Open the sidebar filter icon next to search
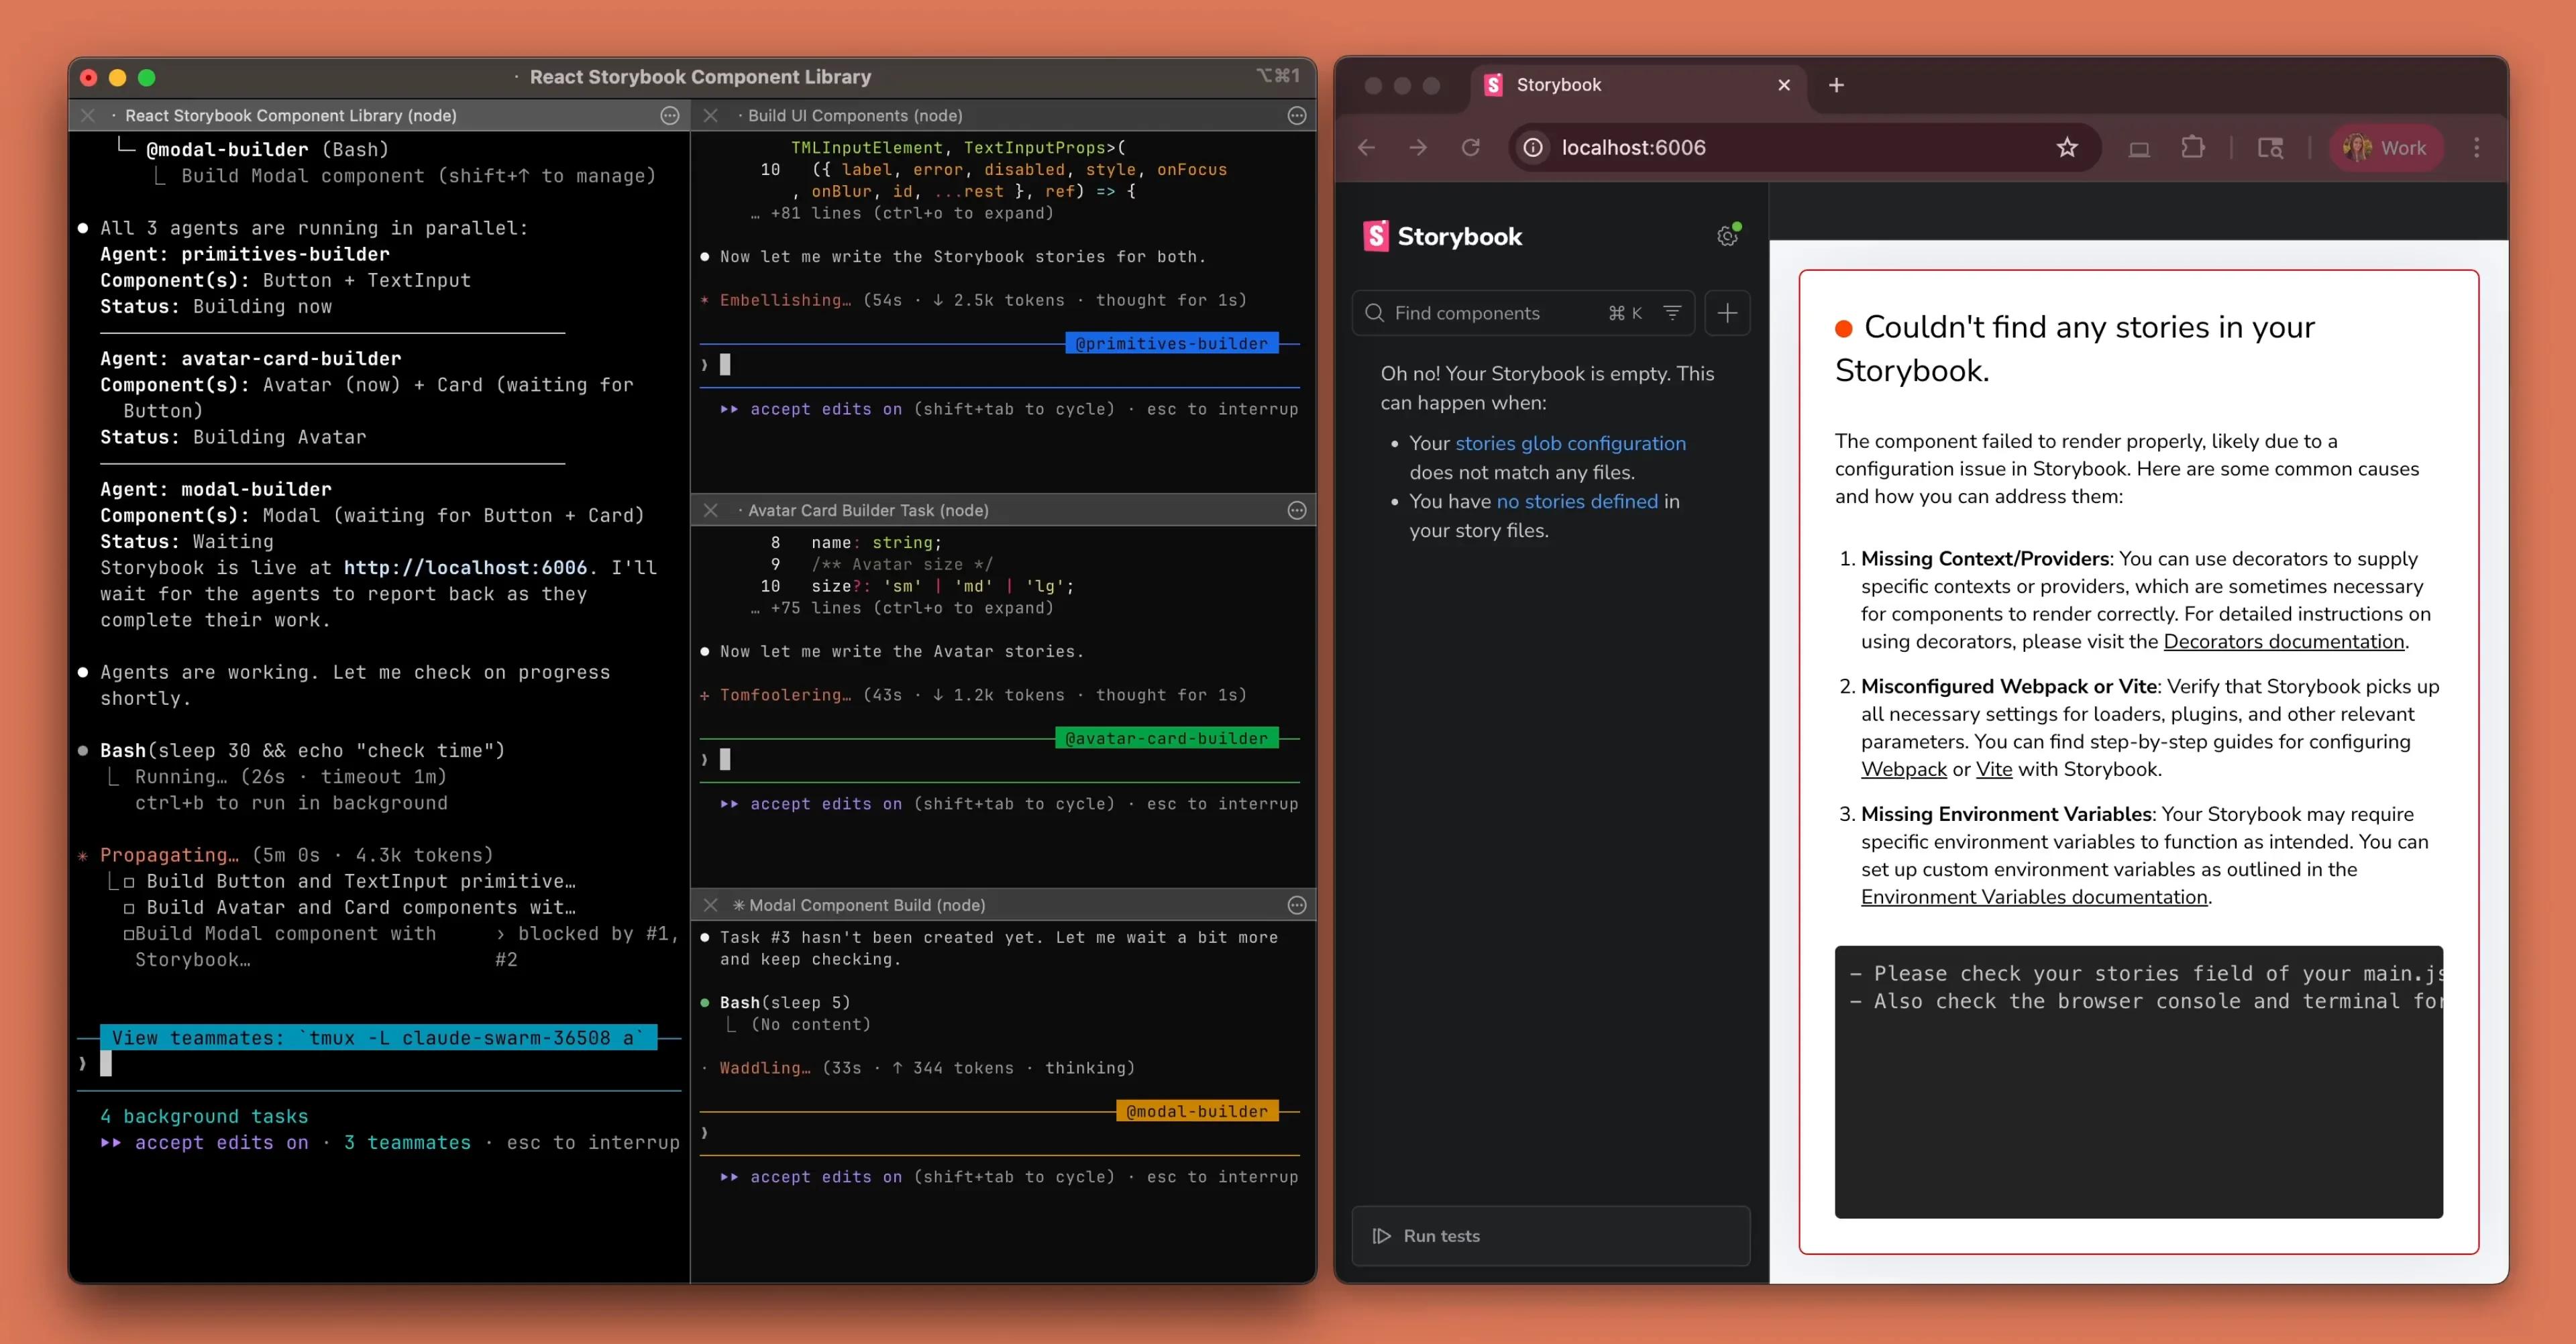 (1672, 313)
